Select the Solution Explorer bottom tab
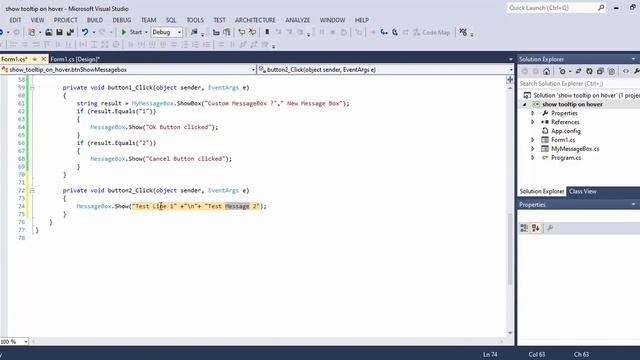 tap(542, 191)
